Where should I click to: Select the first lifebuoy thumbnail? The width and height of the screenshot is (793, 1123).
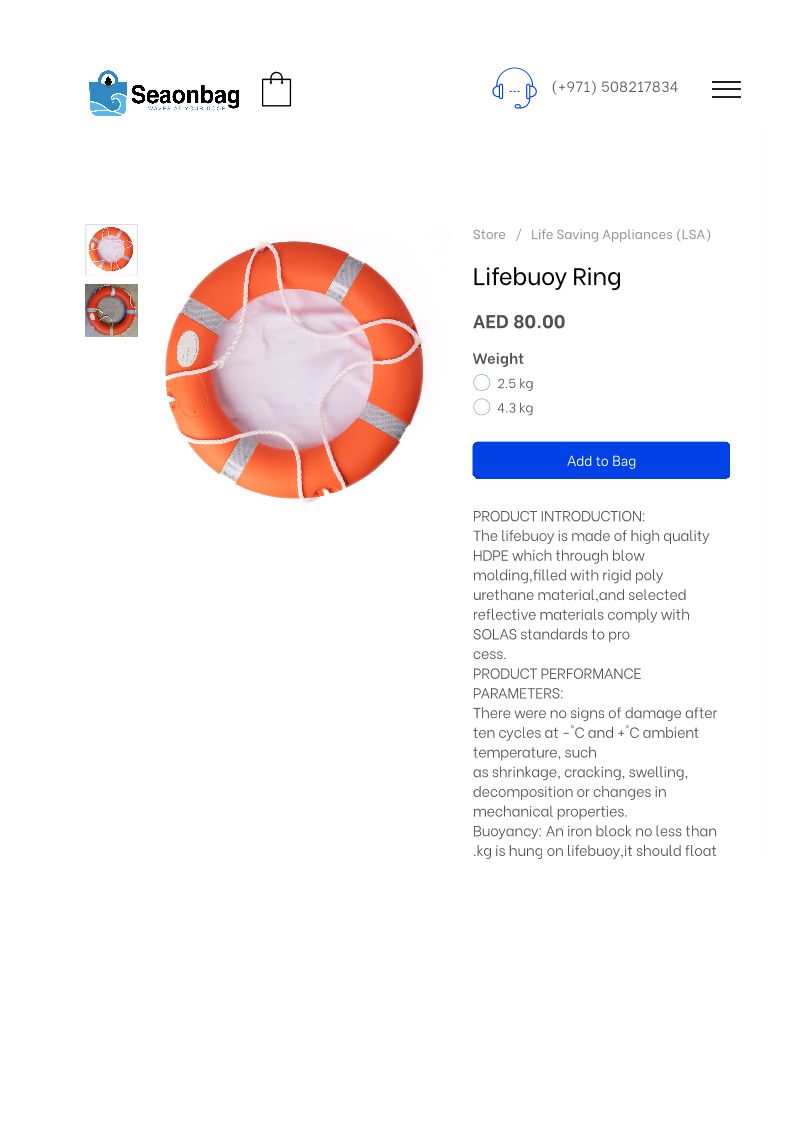tap(111, 250)
